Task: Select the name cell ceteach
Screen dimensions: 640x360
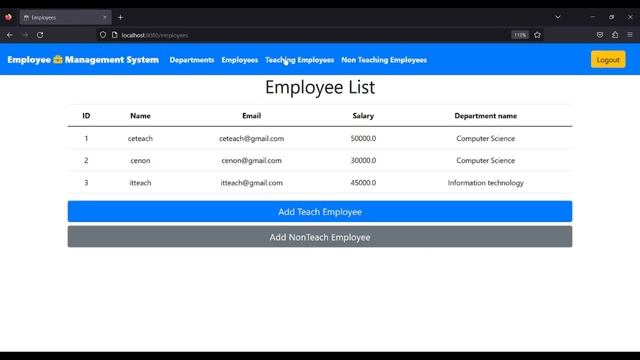Action: click(x=140, y=138)
